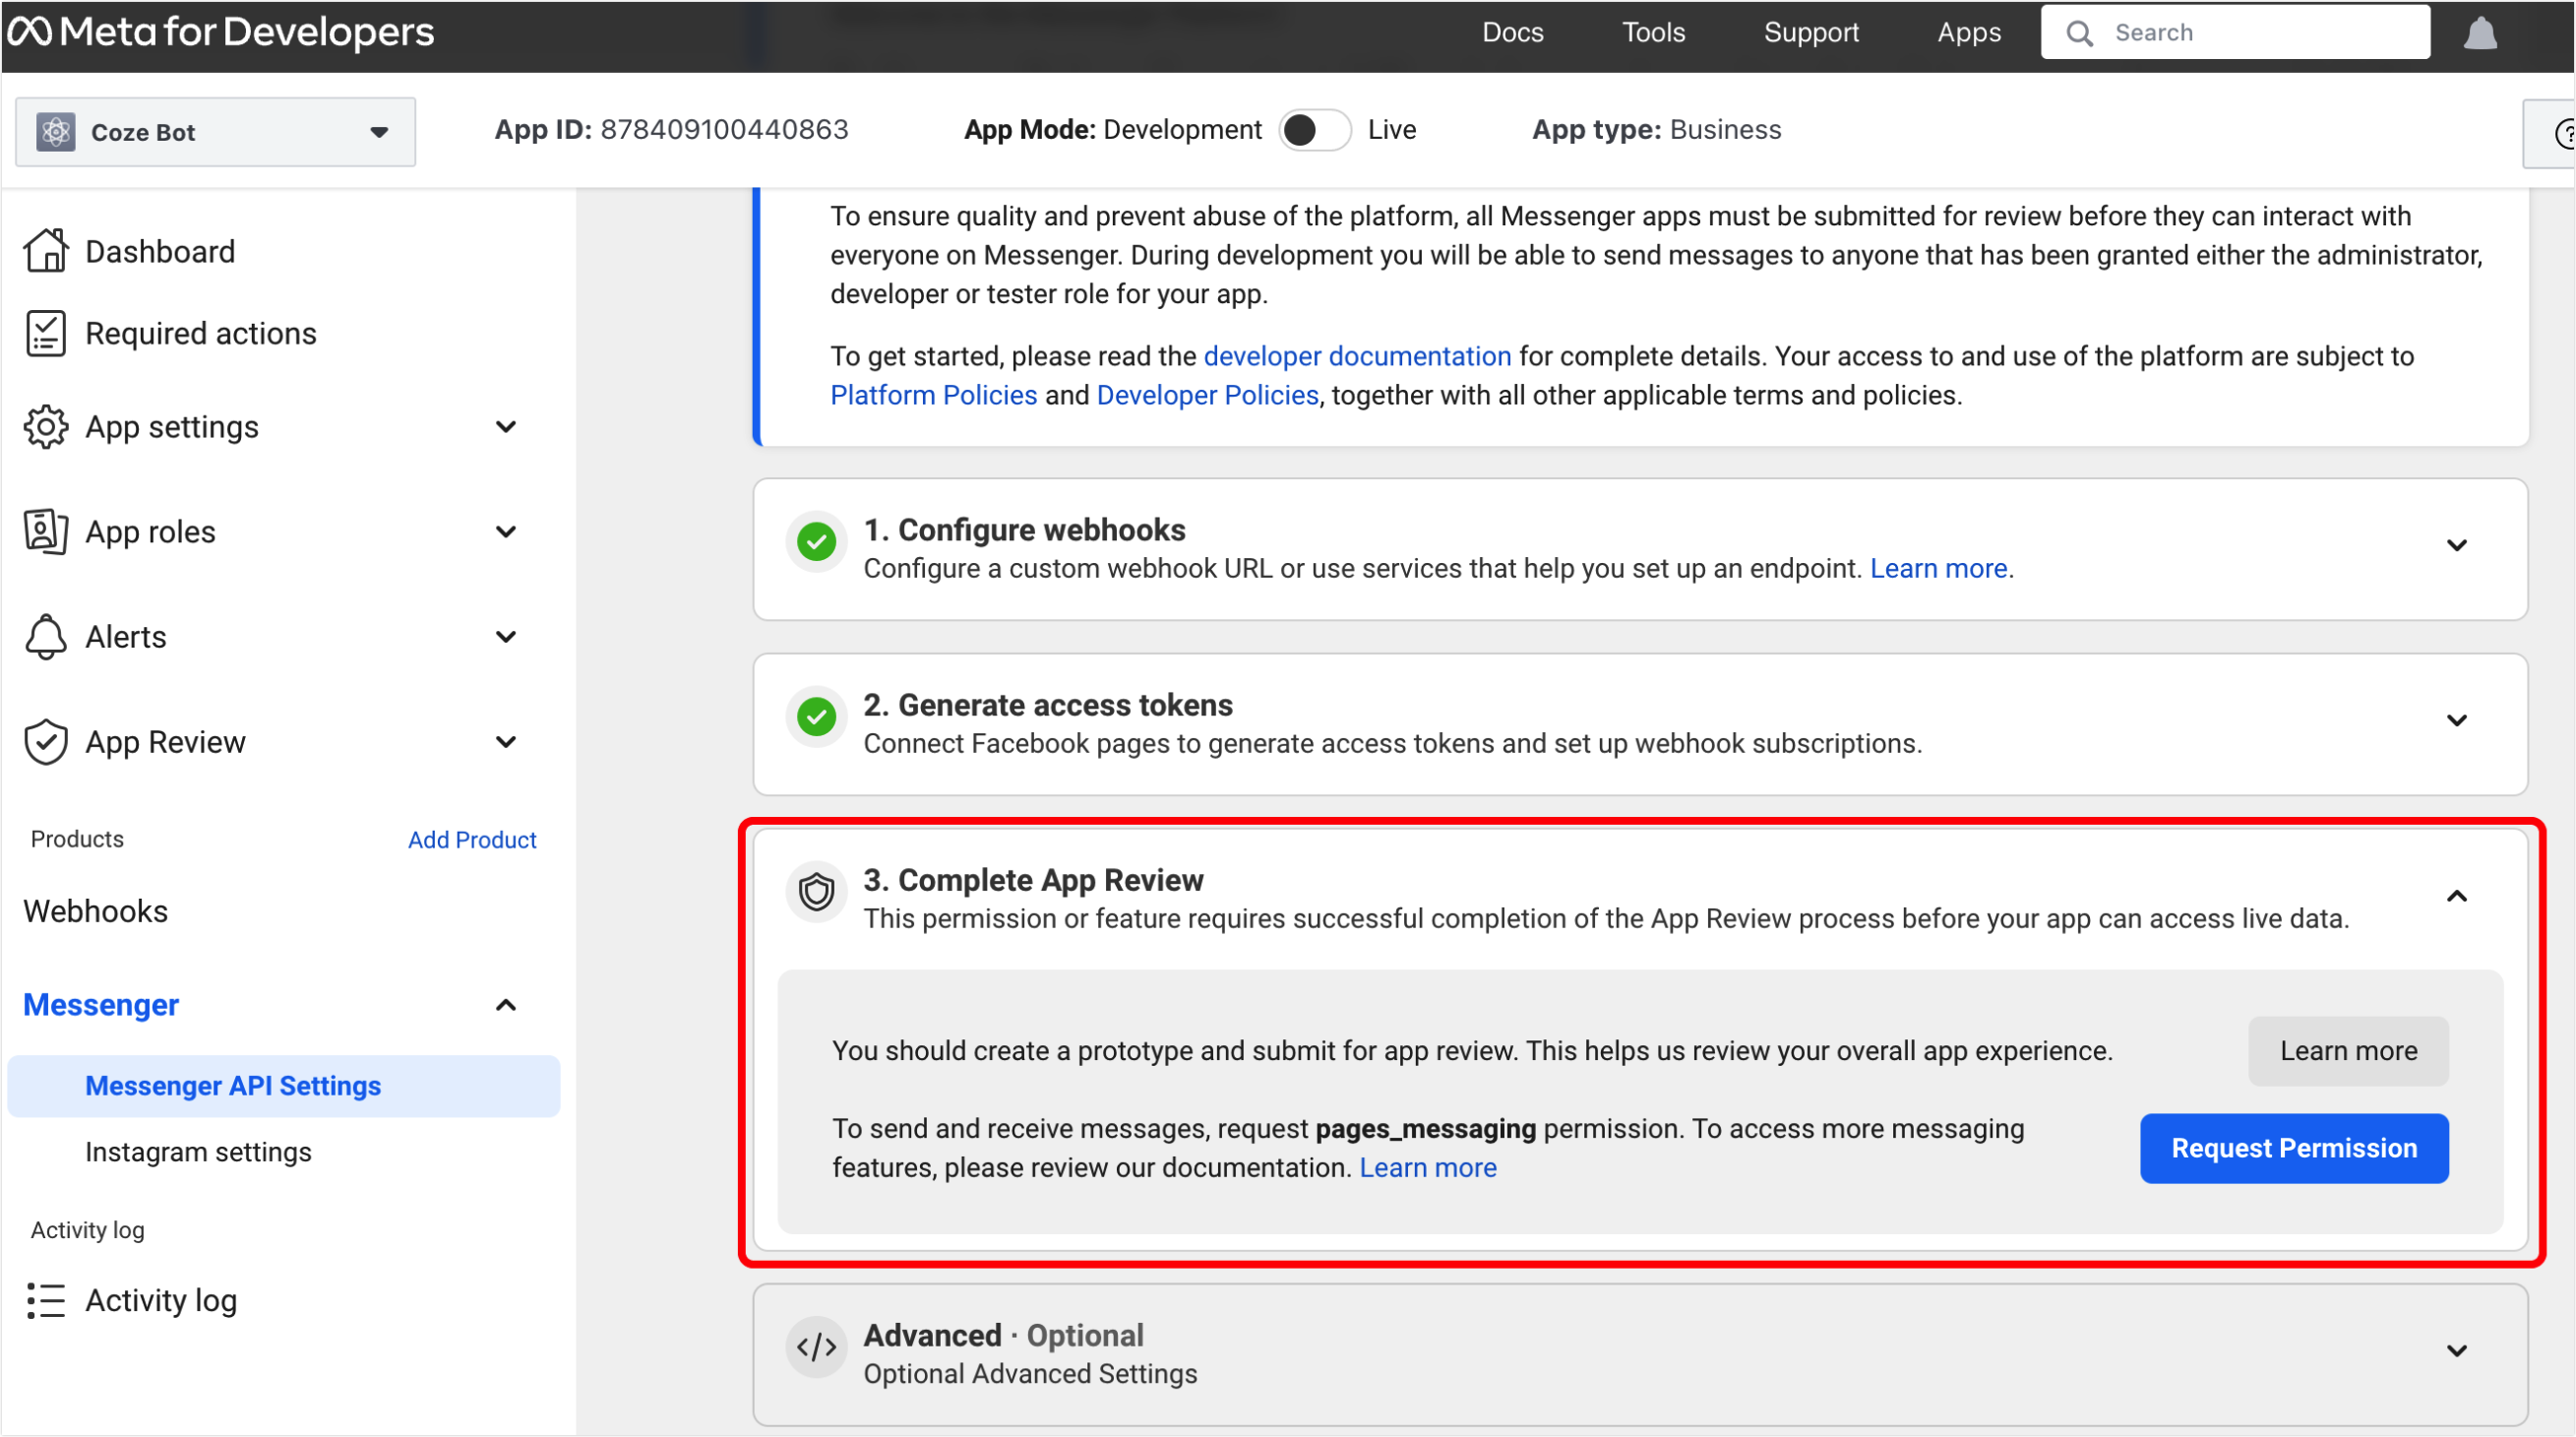This screenshot has width=2576, height=1437.
Task: Open Webhooks product page
Action: [95, 911]
